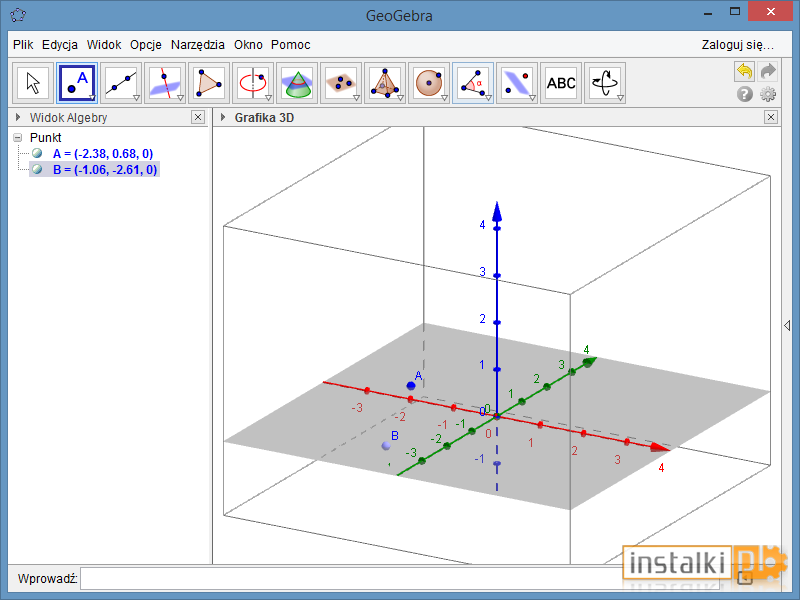The image size is (800, 600).
Task: Open the Okno menu
Action: (x=248, y=45)
